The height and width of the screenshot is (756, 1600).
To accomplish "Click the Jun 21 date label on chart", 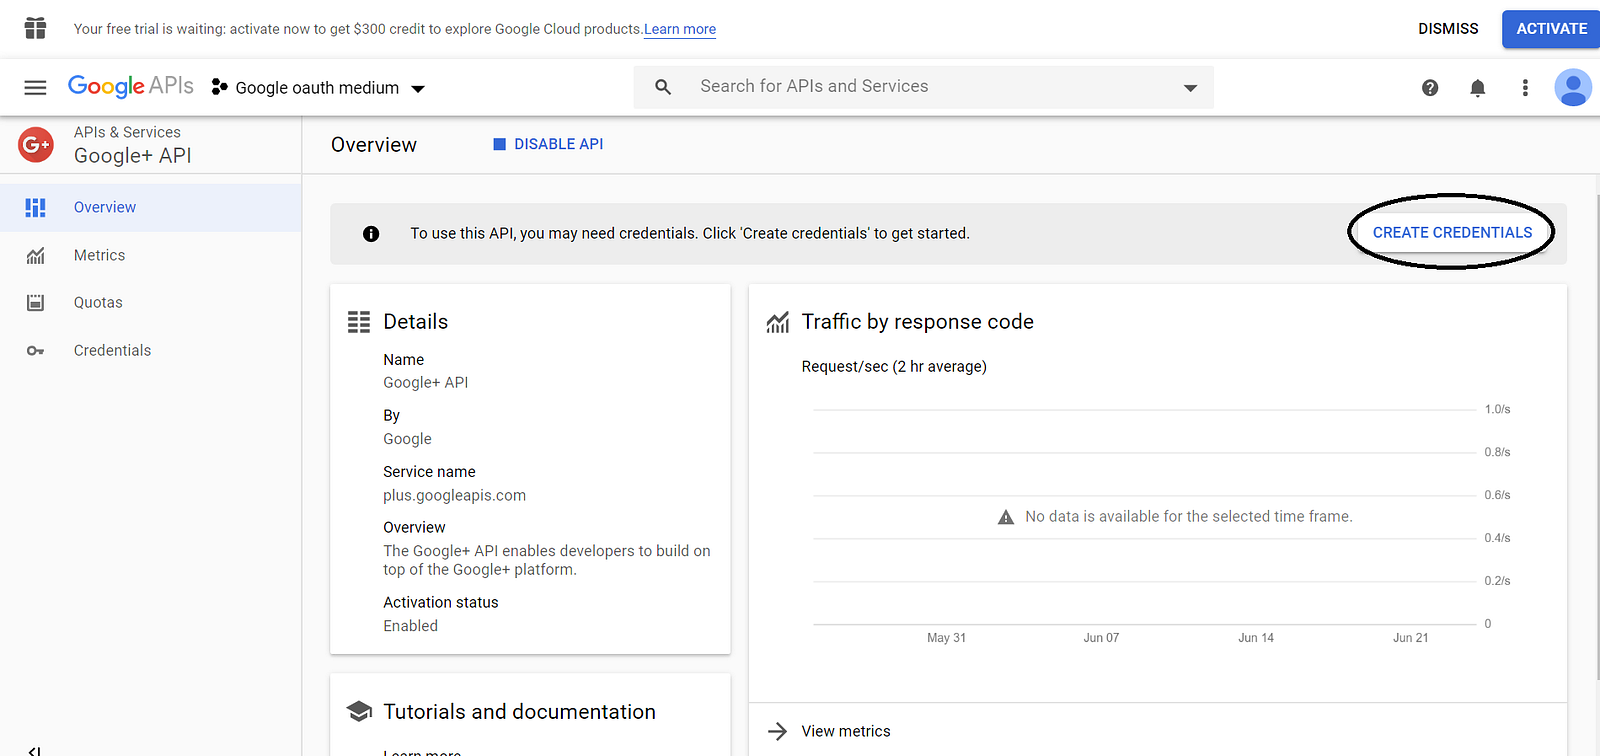I will (1410, 638).
